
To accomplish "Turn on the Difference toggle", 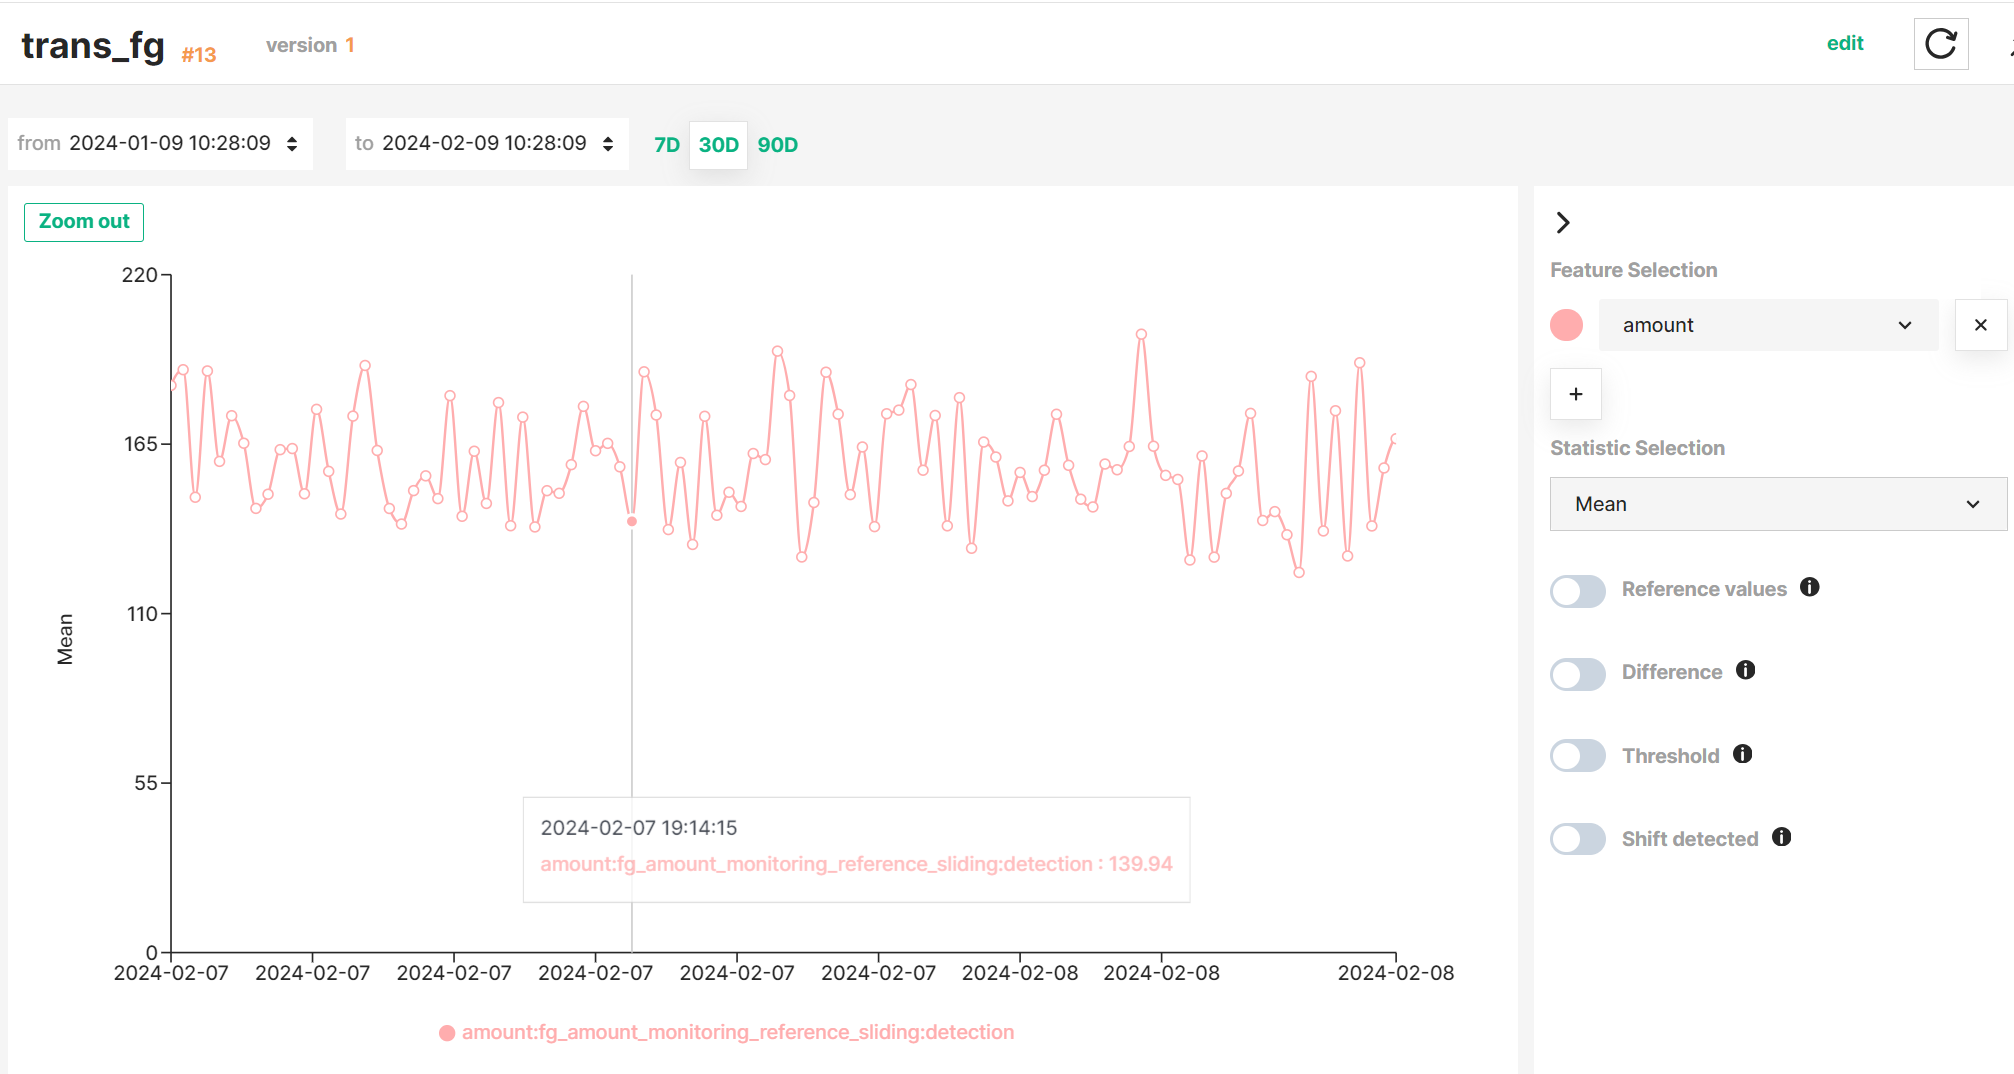I will [x=1577, y=674].
